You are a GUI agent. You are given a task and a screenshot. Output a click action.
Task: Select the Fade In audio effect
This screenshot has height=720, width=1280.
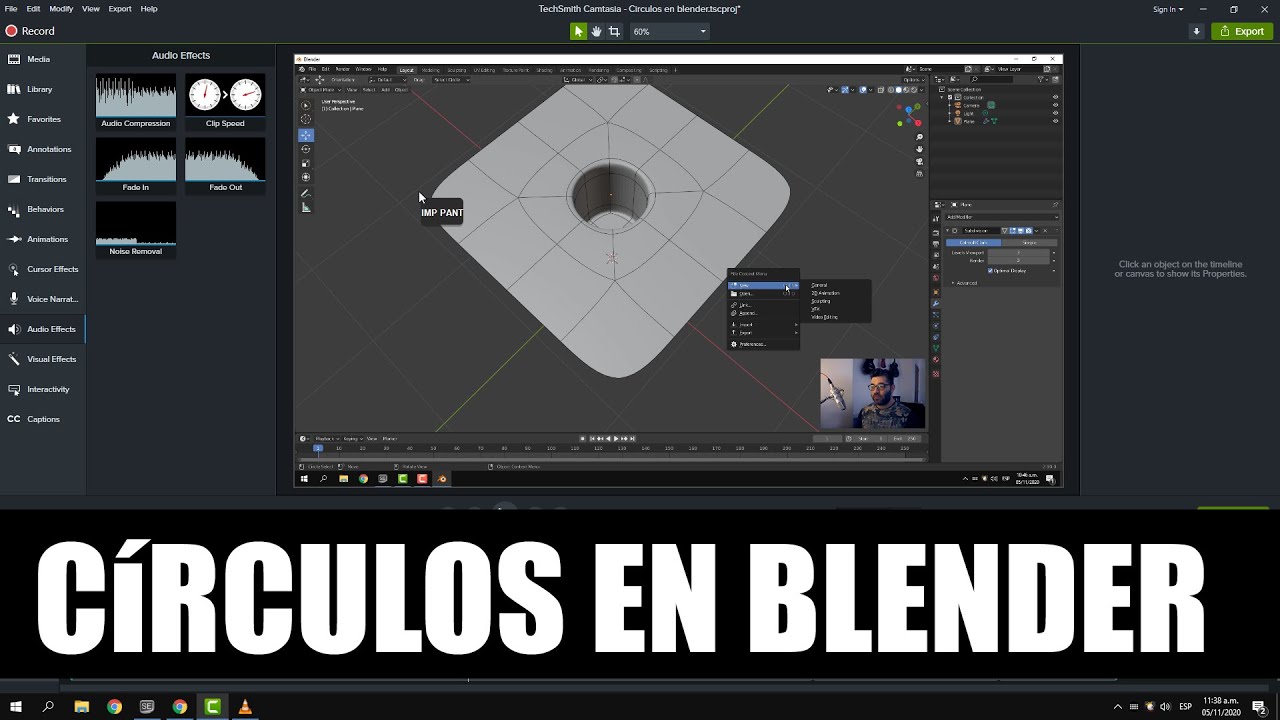click(x=136, y=165)
